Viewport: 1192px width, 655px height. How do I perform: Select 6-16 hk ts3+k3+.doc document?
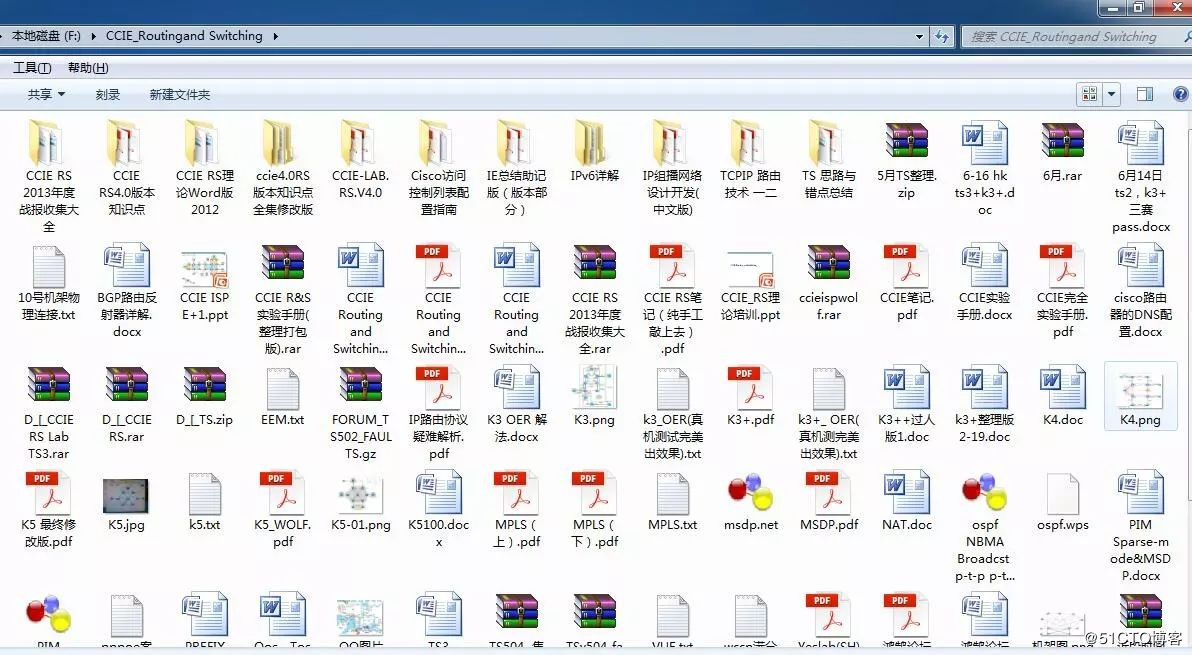click(x=984, y=168)
